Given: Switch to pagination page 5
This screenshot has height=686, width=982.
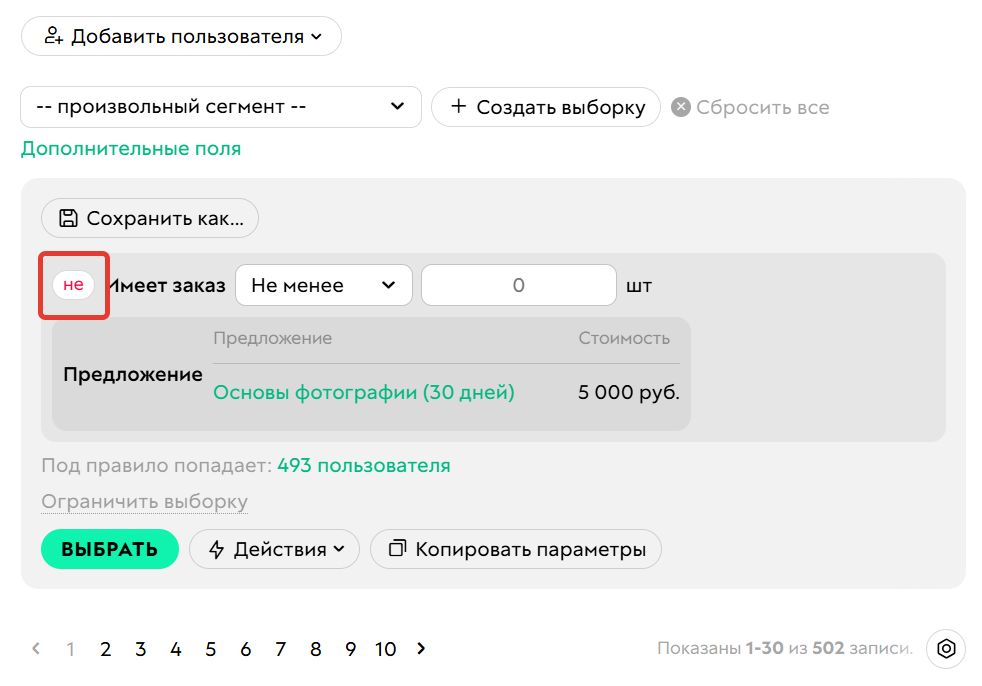Looking at the screenshot, I should click(210, 648).
